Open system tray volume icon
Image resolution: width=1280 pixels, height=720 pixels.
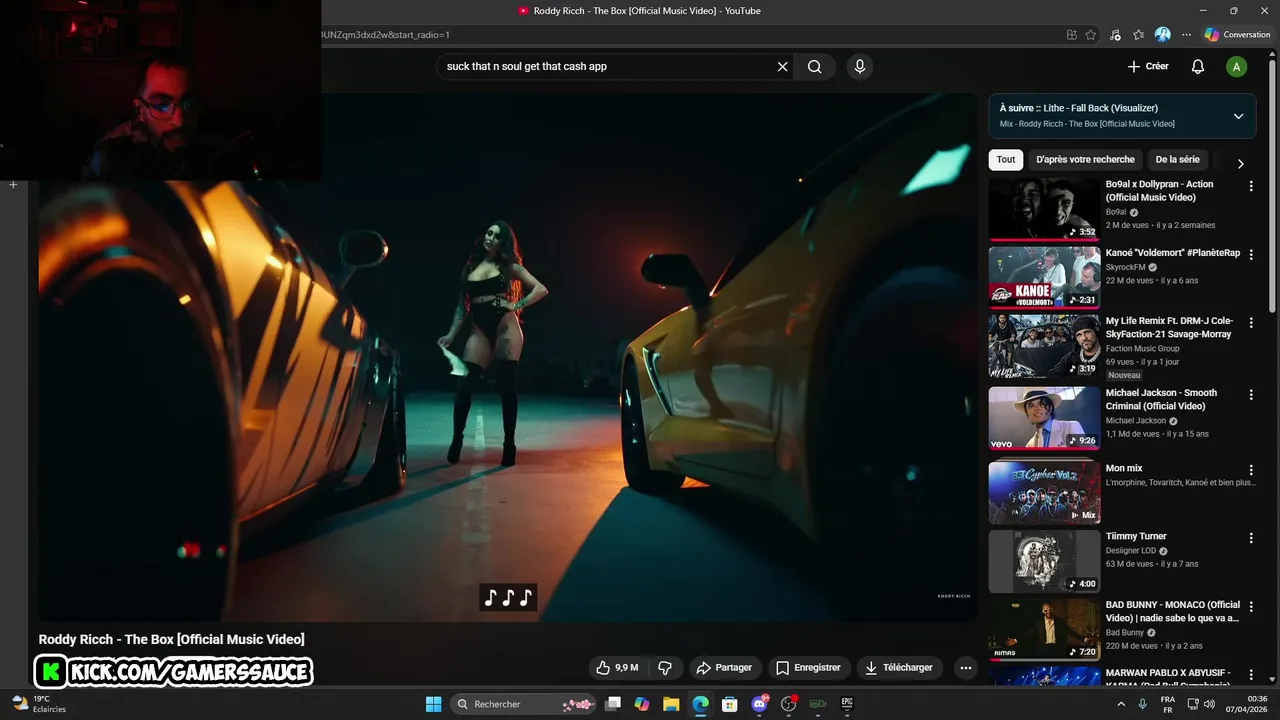[1211, 704]
